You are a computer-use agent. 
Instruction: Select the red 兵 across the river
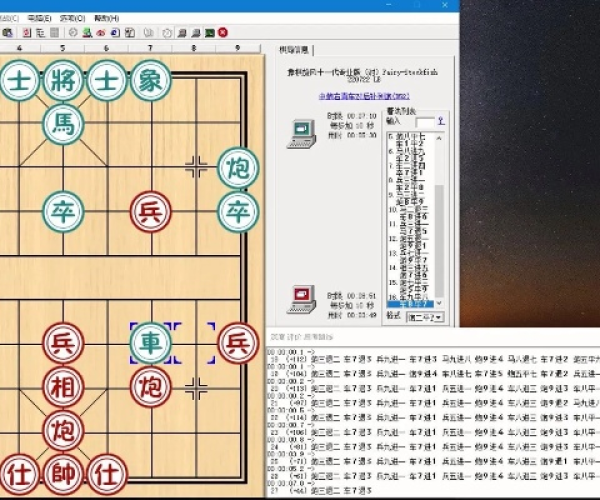point(150,212)
